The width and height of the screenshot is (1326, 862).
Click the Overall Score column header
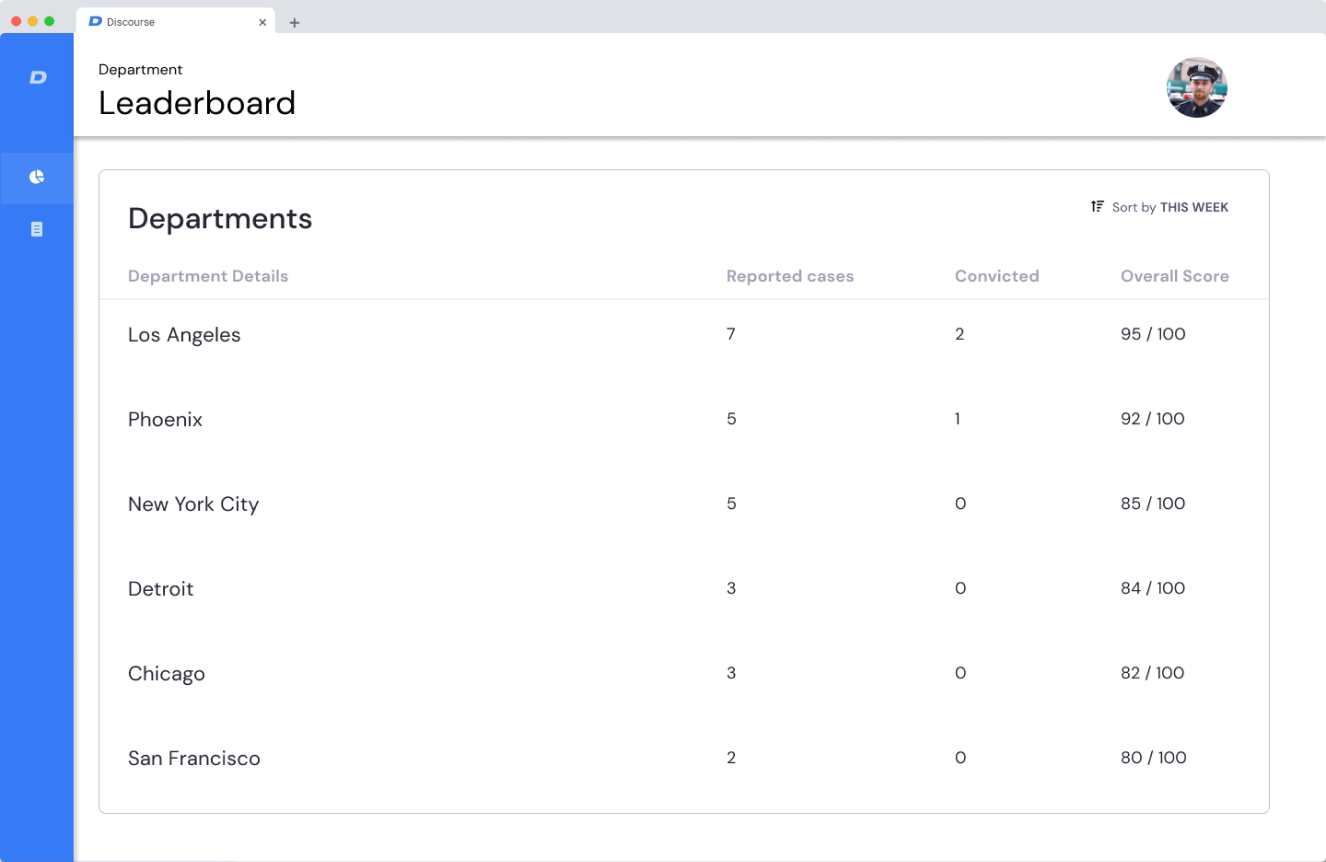pos(1175,276)
